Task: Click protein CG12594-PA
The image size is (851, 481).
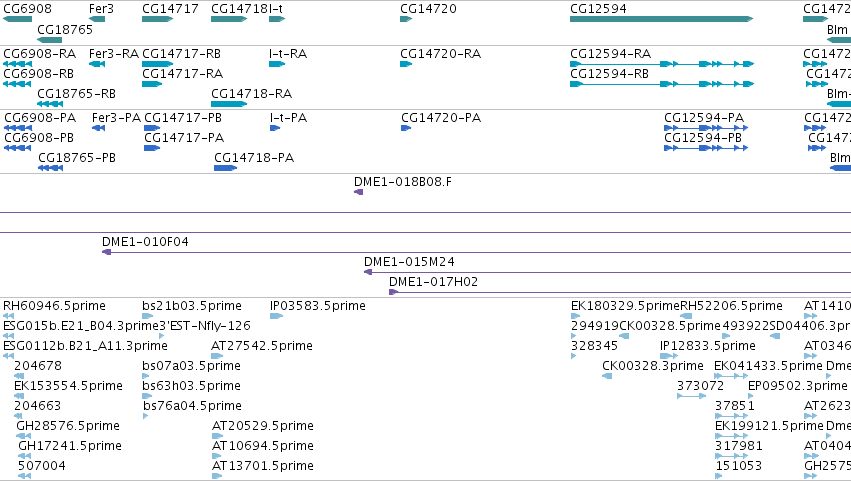Action: tap(704, 118)
